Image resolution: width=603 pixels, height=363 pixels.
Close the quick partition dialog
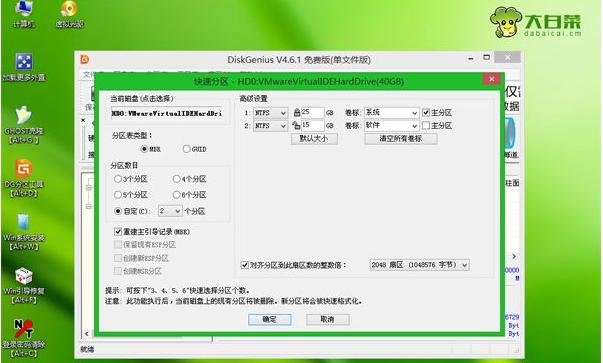click(x=491, y=79)
